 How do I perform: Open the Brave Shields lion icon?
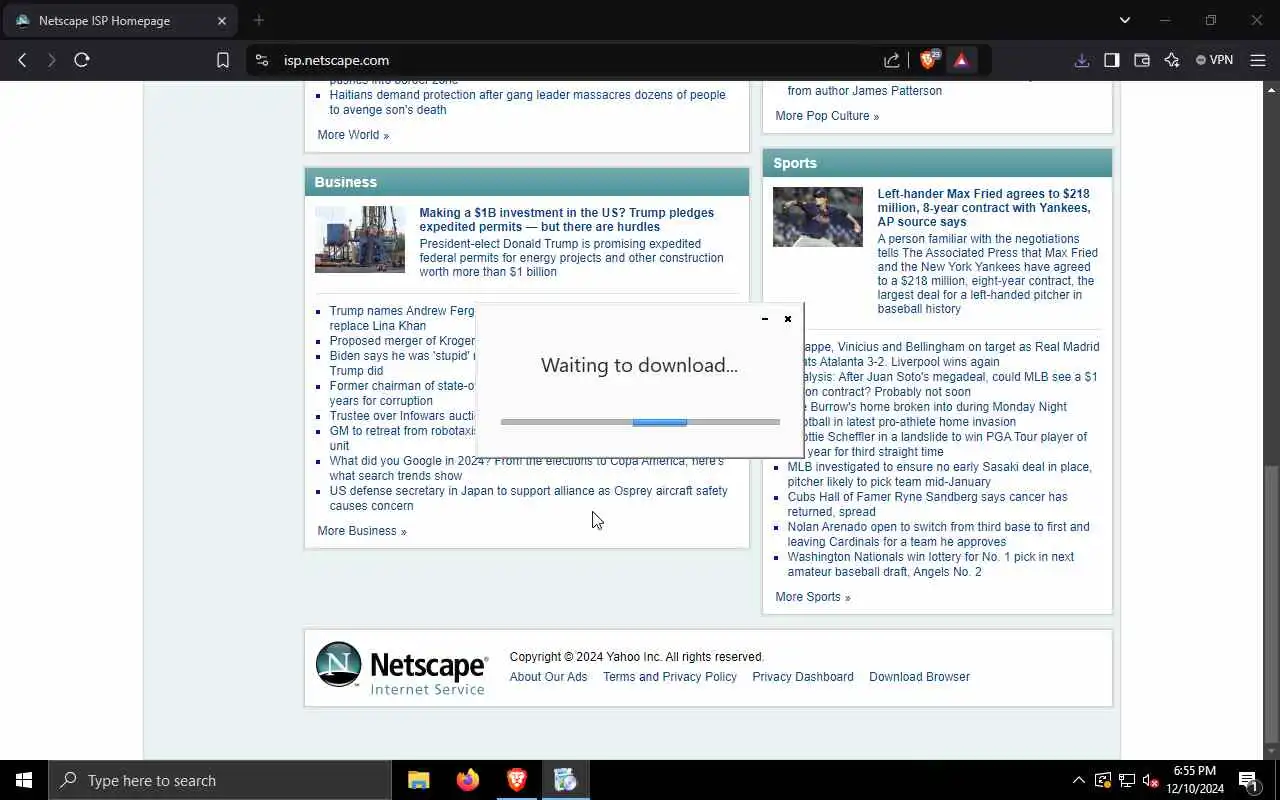[x=928, y=60]
